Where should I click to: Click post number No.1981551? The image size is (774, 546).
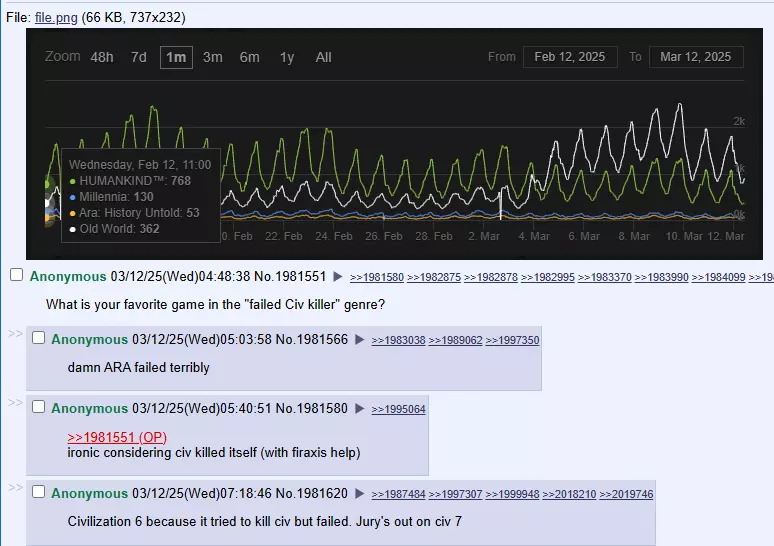pos(290,276)
